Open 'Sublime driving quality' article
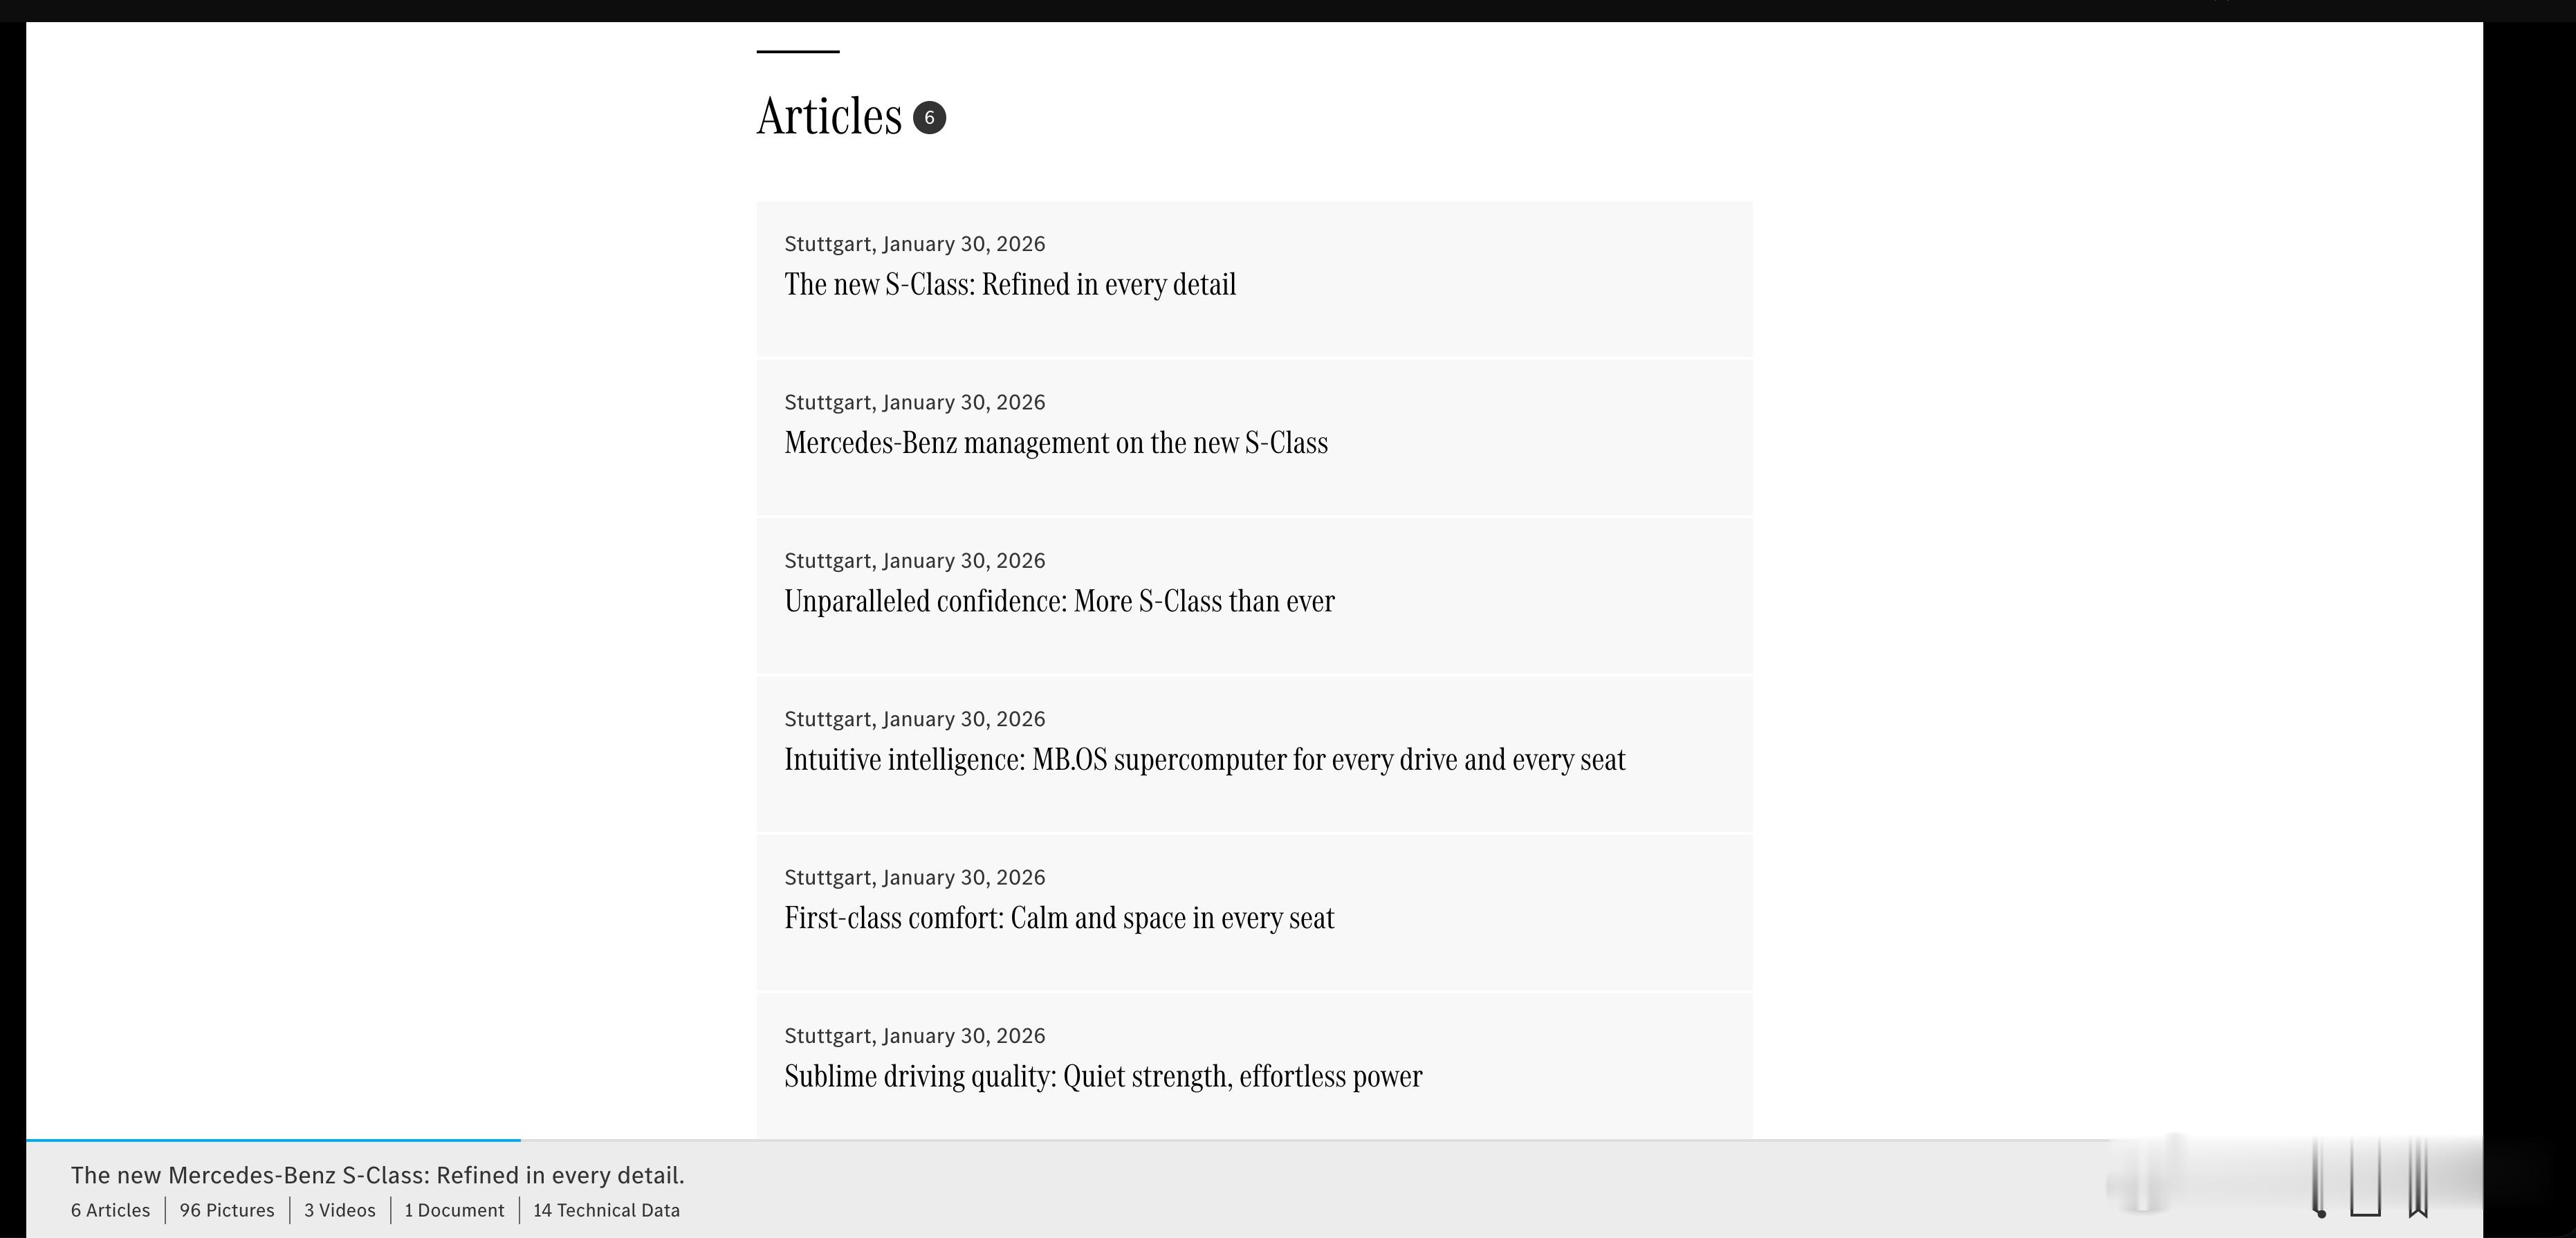Image resolution: width=2576 pixels, height=1238 pixels. point(1102,1076)
